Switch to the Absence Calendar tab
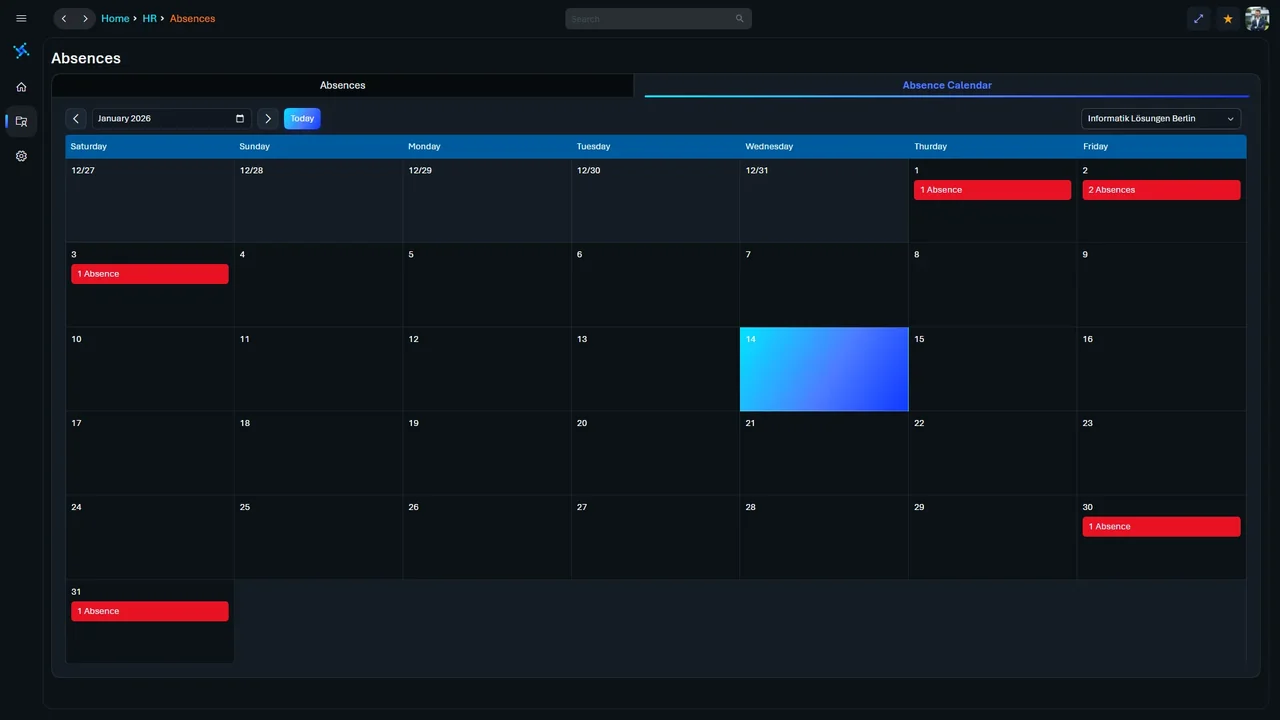Image resolution: width=1280 pixels, height=720 pixels. click(x=947, y=86)
